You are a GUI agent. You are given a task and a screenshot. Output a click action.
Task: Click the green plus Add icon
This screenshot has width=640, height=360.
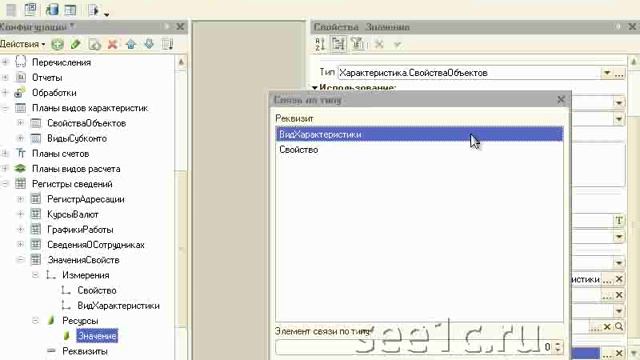coord(58,44)
